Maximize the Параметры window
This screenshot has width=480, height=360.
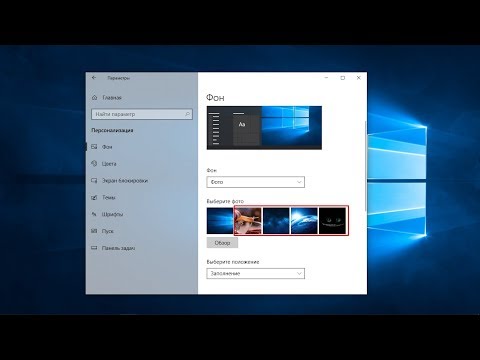[x=343, y=78]
